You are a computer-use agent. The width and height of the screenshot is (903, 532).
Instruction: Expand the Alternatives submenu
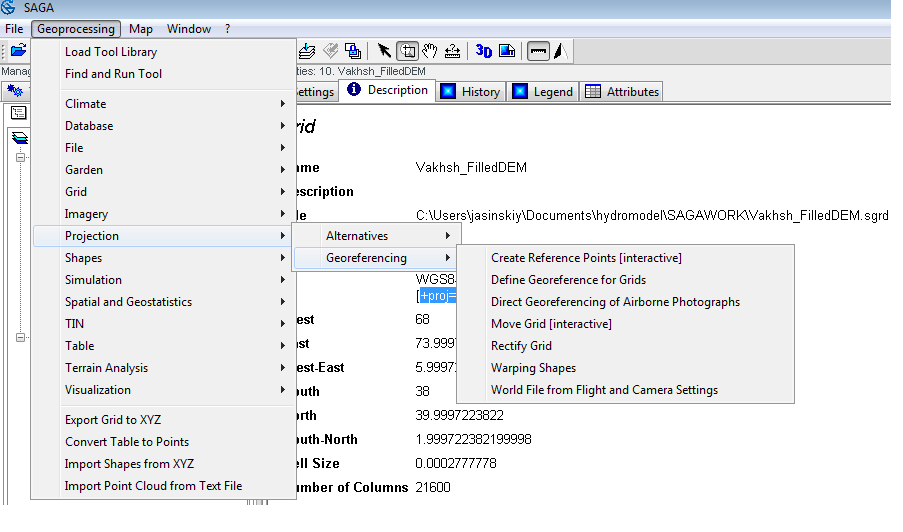tap(357, 236)
